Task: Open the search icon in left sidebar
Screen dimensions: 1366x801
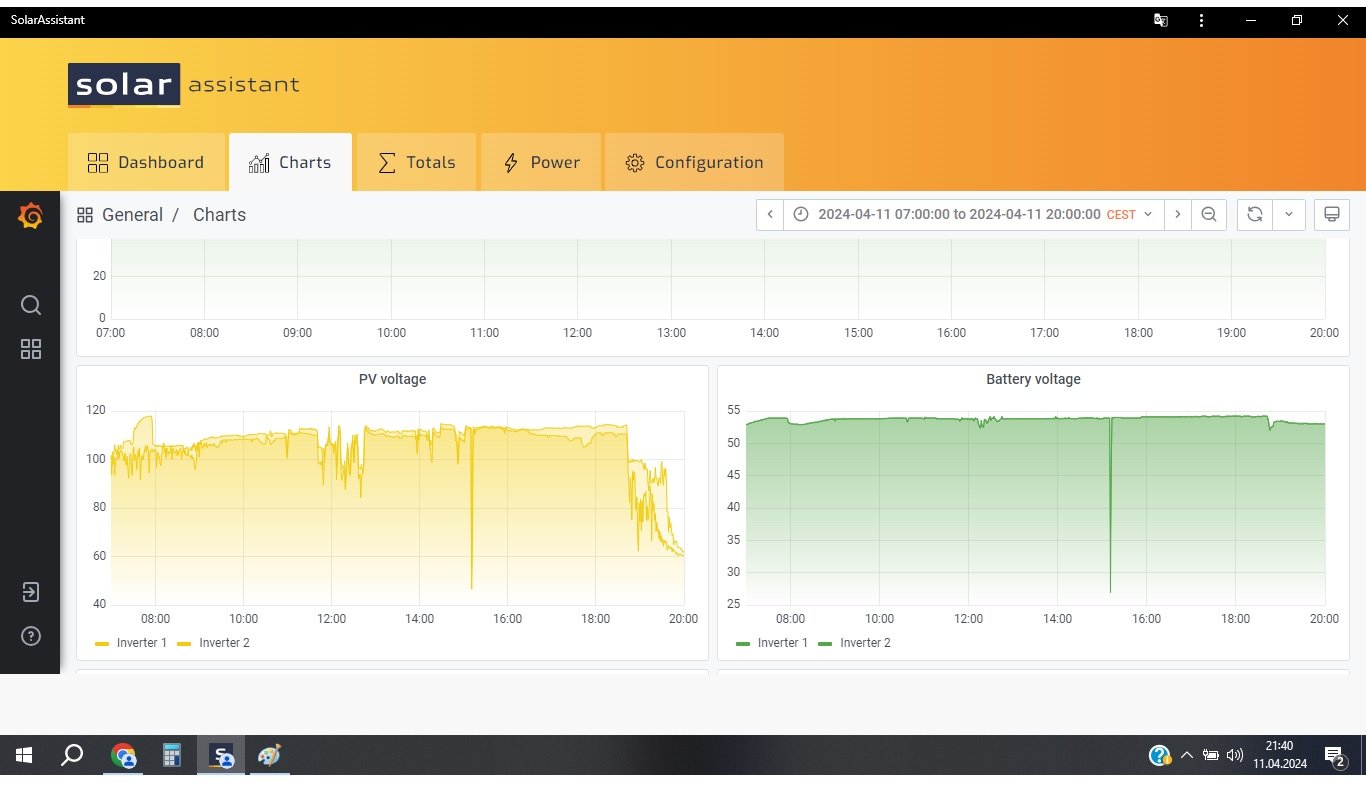Action: pos(31,305)
